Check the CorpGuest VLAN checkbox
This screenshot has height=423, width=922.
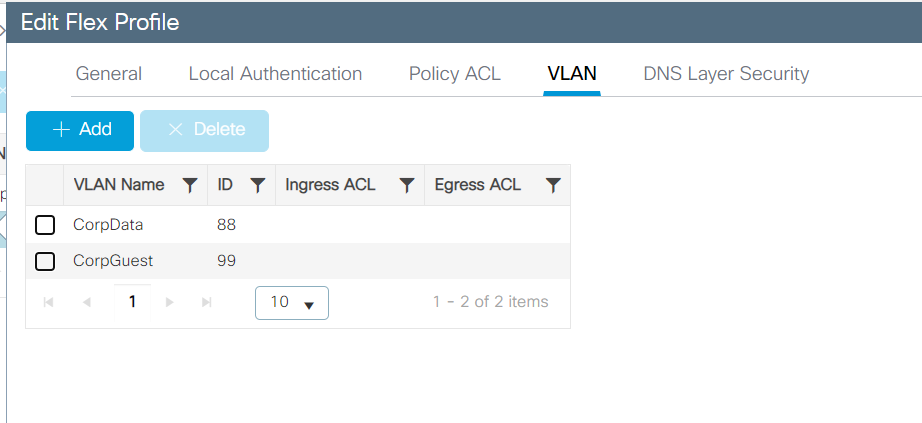pyautogui.click(x=45, y=261)
